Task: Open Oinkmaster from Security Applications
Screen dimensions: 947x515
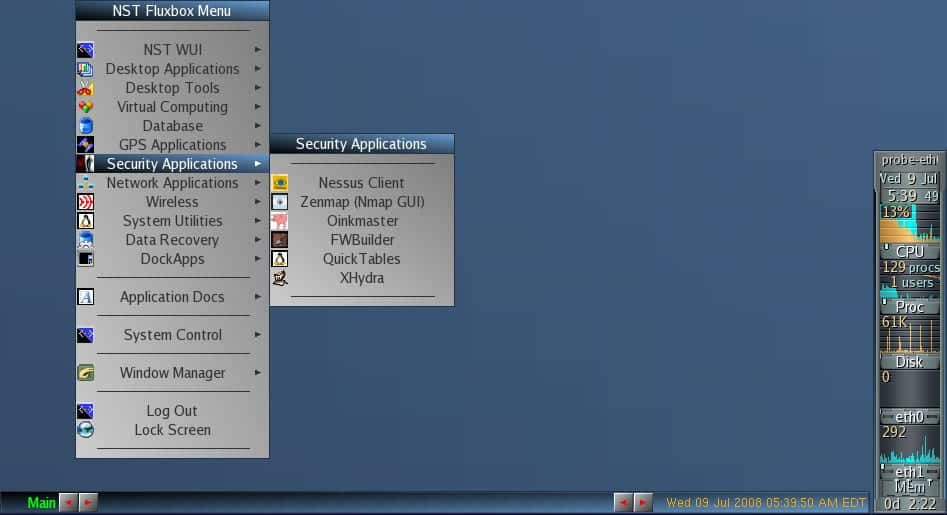Action: point(362,221)
